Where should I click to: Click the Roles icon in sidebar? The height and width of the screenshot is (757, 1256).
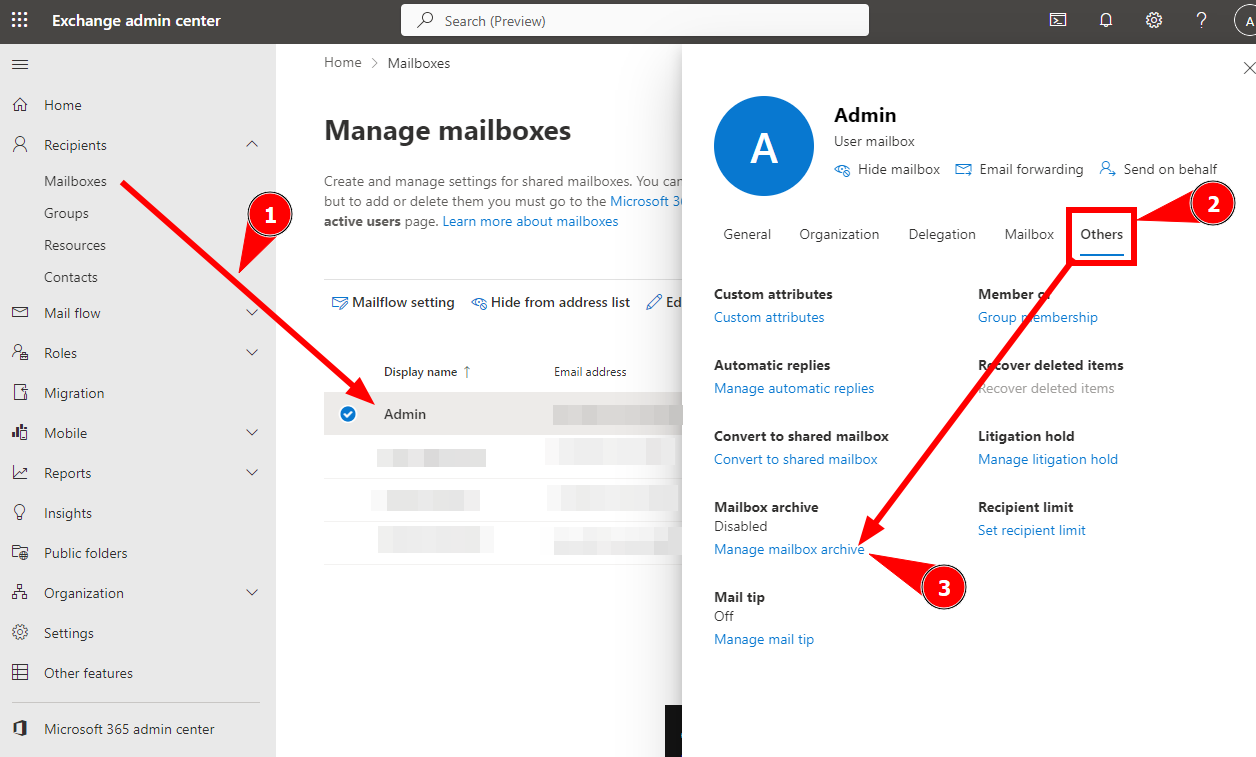tap(20, 353)
